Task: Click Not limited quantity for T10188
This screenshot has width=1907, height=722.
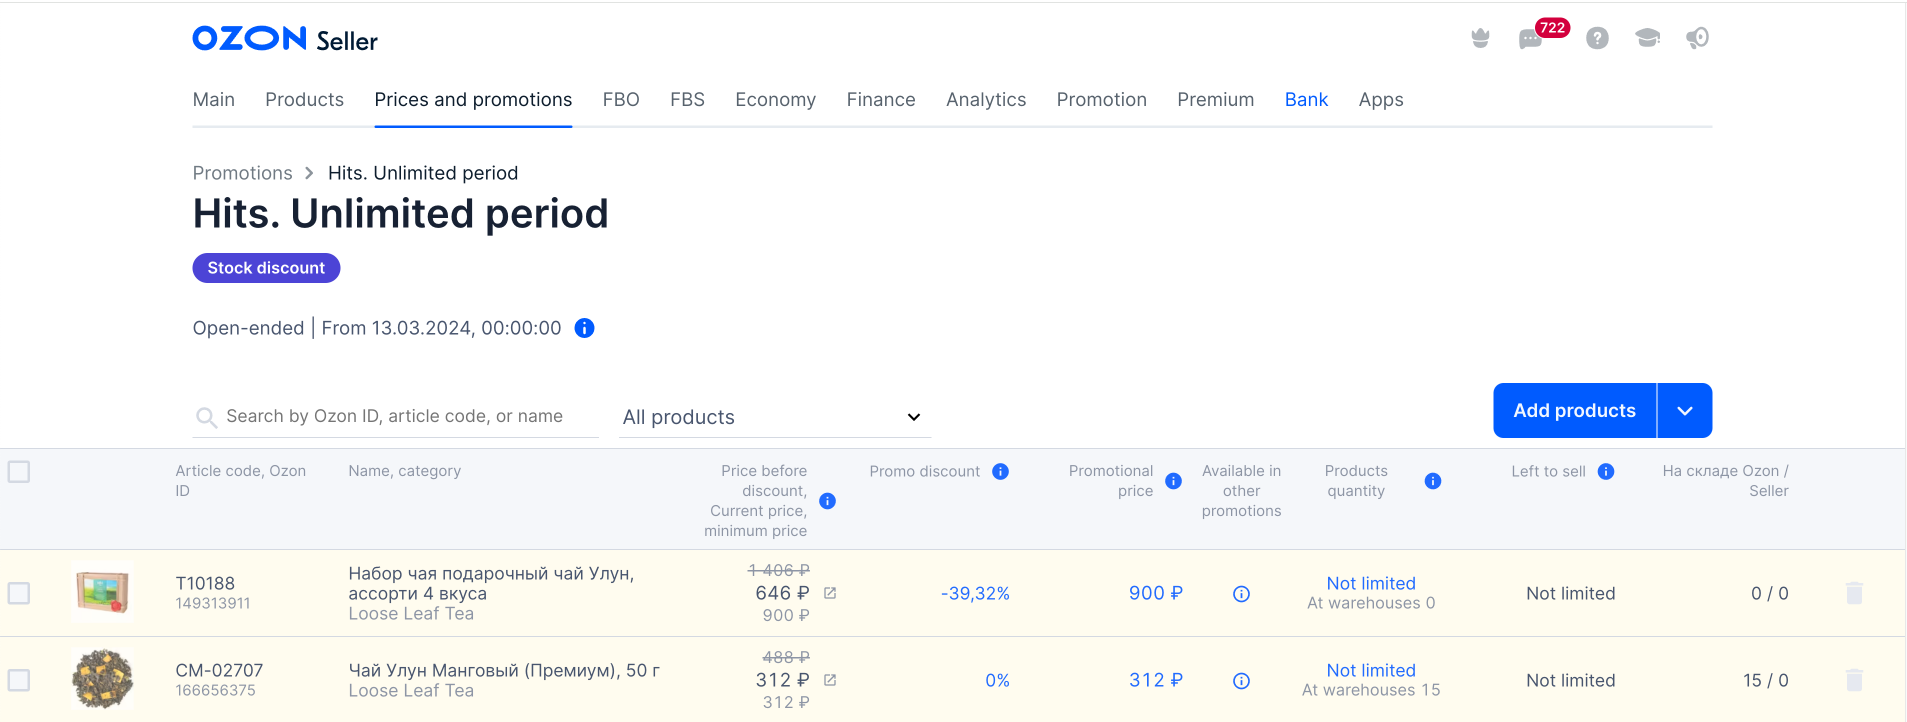Action: [x=1371, y=583]
